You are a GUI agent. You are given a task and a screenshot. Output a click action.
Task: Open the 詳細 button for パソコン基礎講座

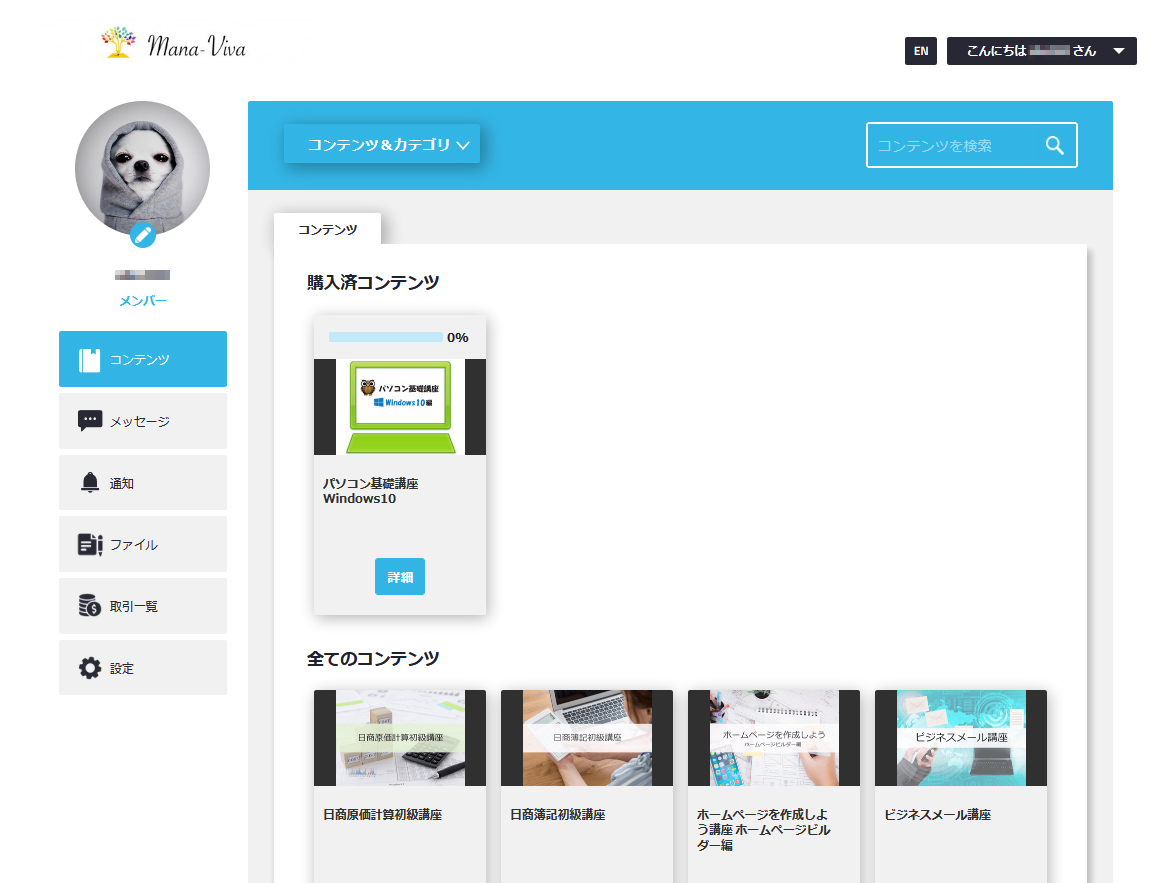pos(399,577)
